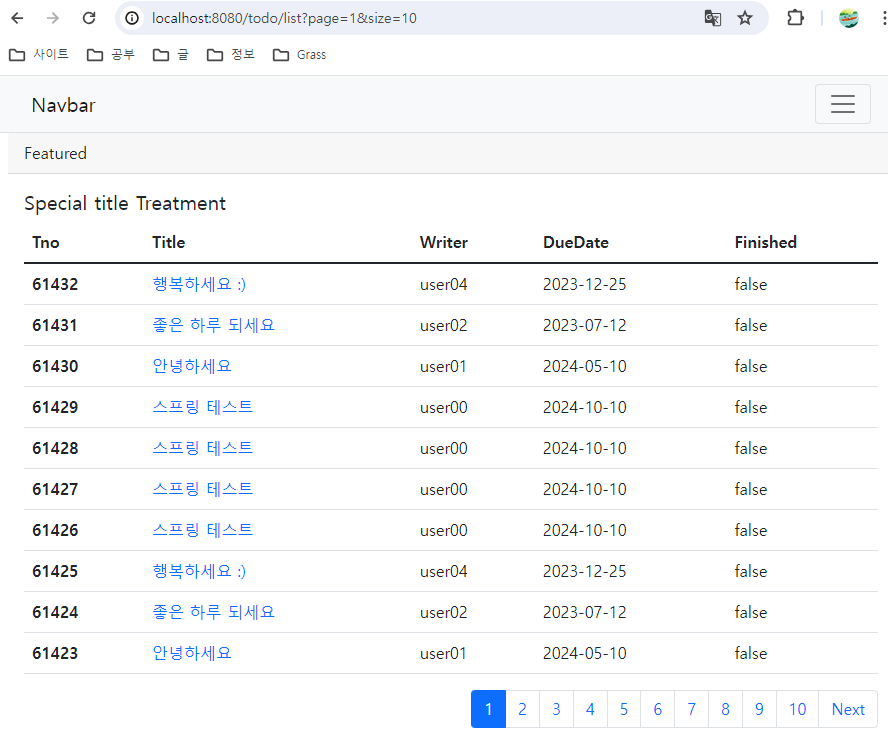This screenshot has width=888, height=748.
Task: Go to pagination page 10
Action: click(797, 709)
